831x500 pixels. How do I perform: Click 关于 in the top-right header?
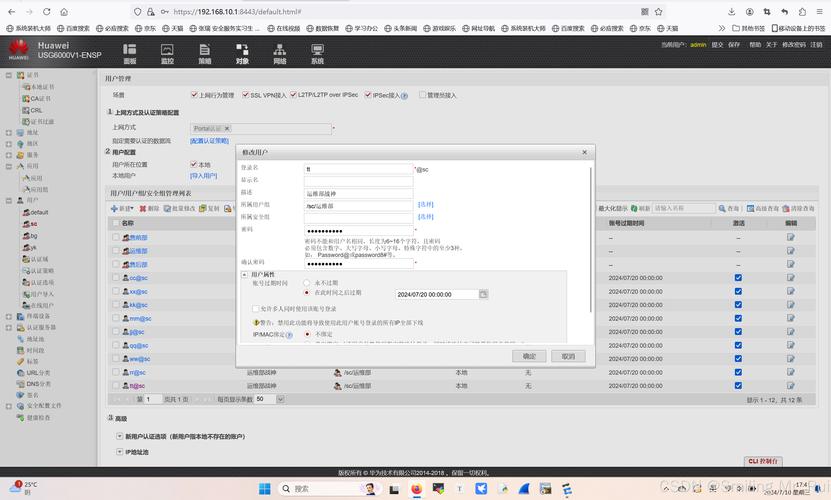pos(771,45)
